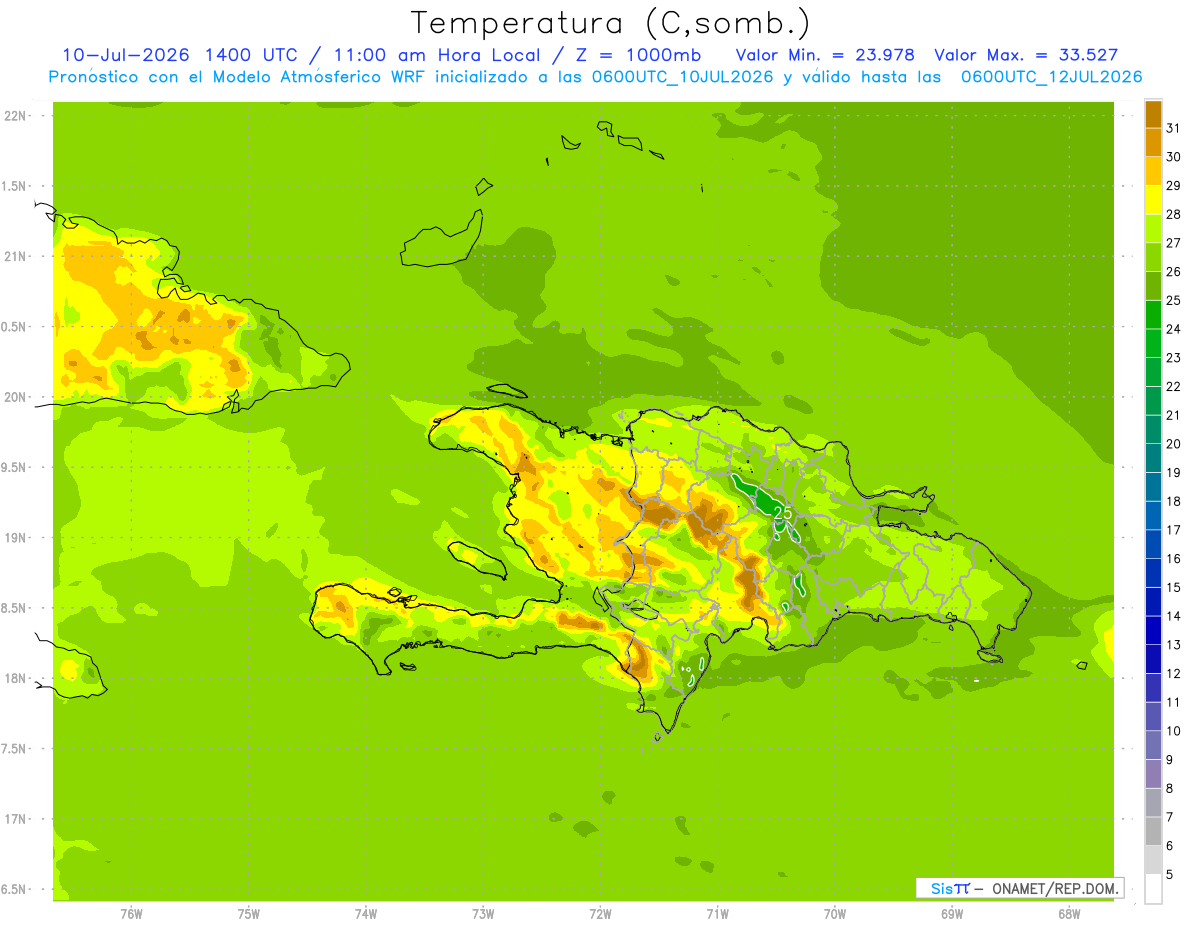Screen dimensions: 1200x927
Task: Click the '76W' longitude axis label
Action: tap(131, 914)
